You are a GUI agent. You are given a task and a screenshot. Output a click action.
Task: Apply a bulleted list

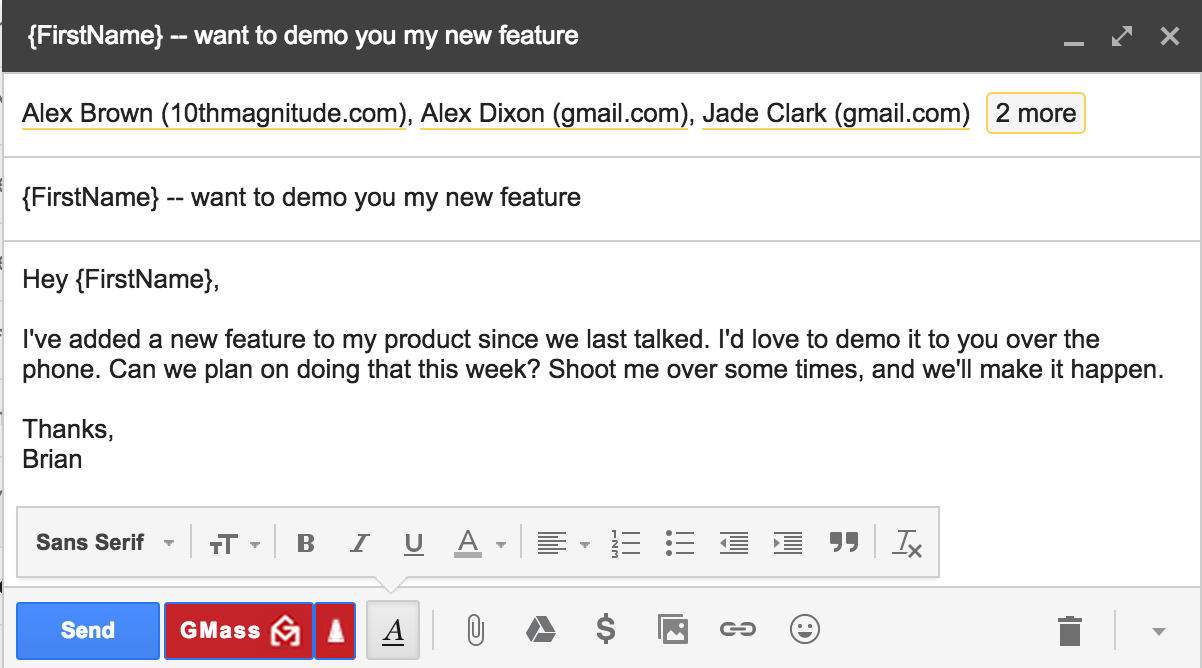(x=680, y=543)
